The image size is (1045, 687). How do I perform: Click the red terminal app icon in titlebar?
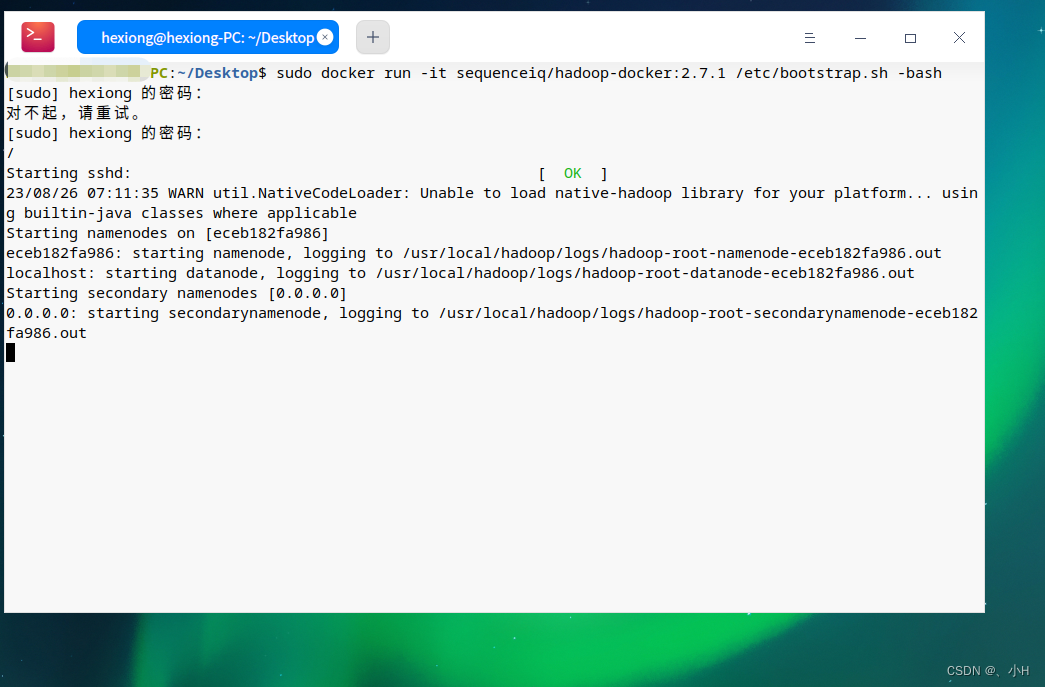[x=37, y=36]
